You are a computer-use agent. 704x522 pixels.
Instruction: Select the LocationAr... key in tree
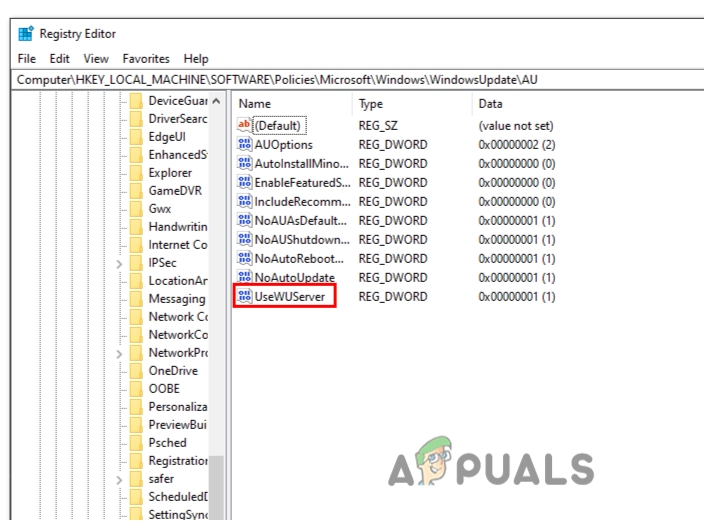click(x=178, y=281)
